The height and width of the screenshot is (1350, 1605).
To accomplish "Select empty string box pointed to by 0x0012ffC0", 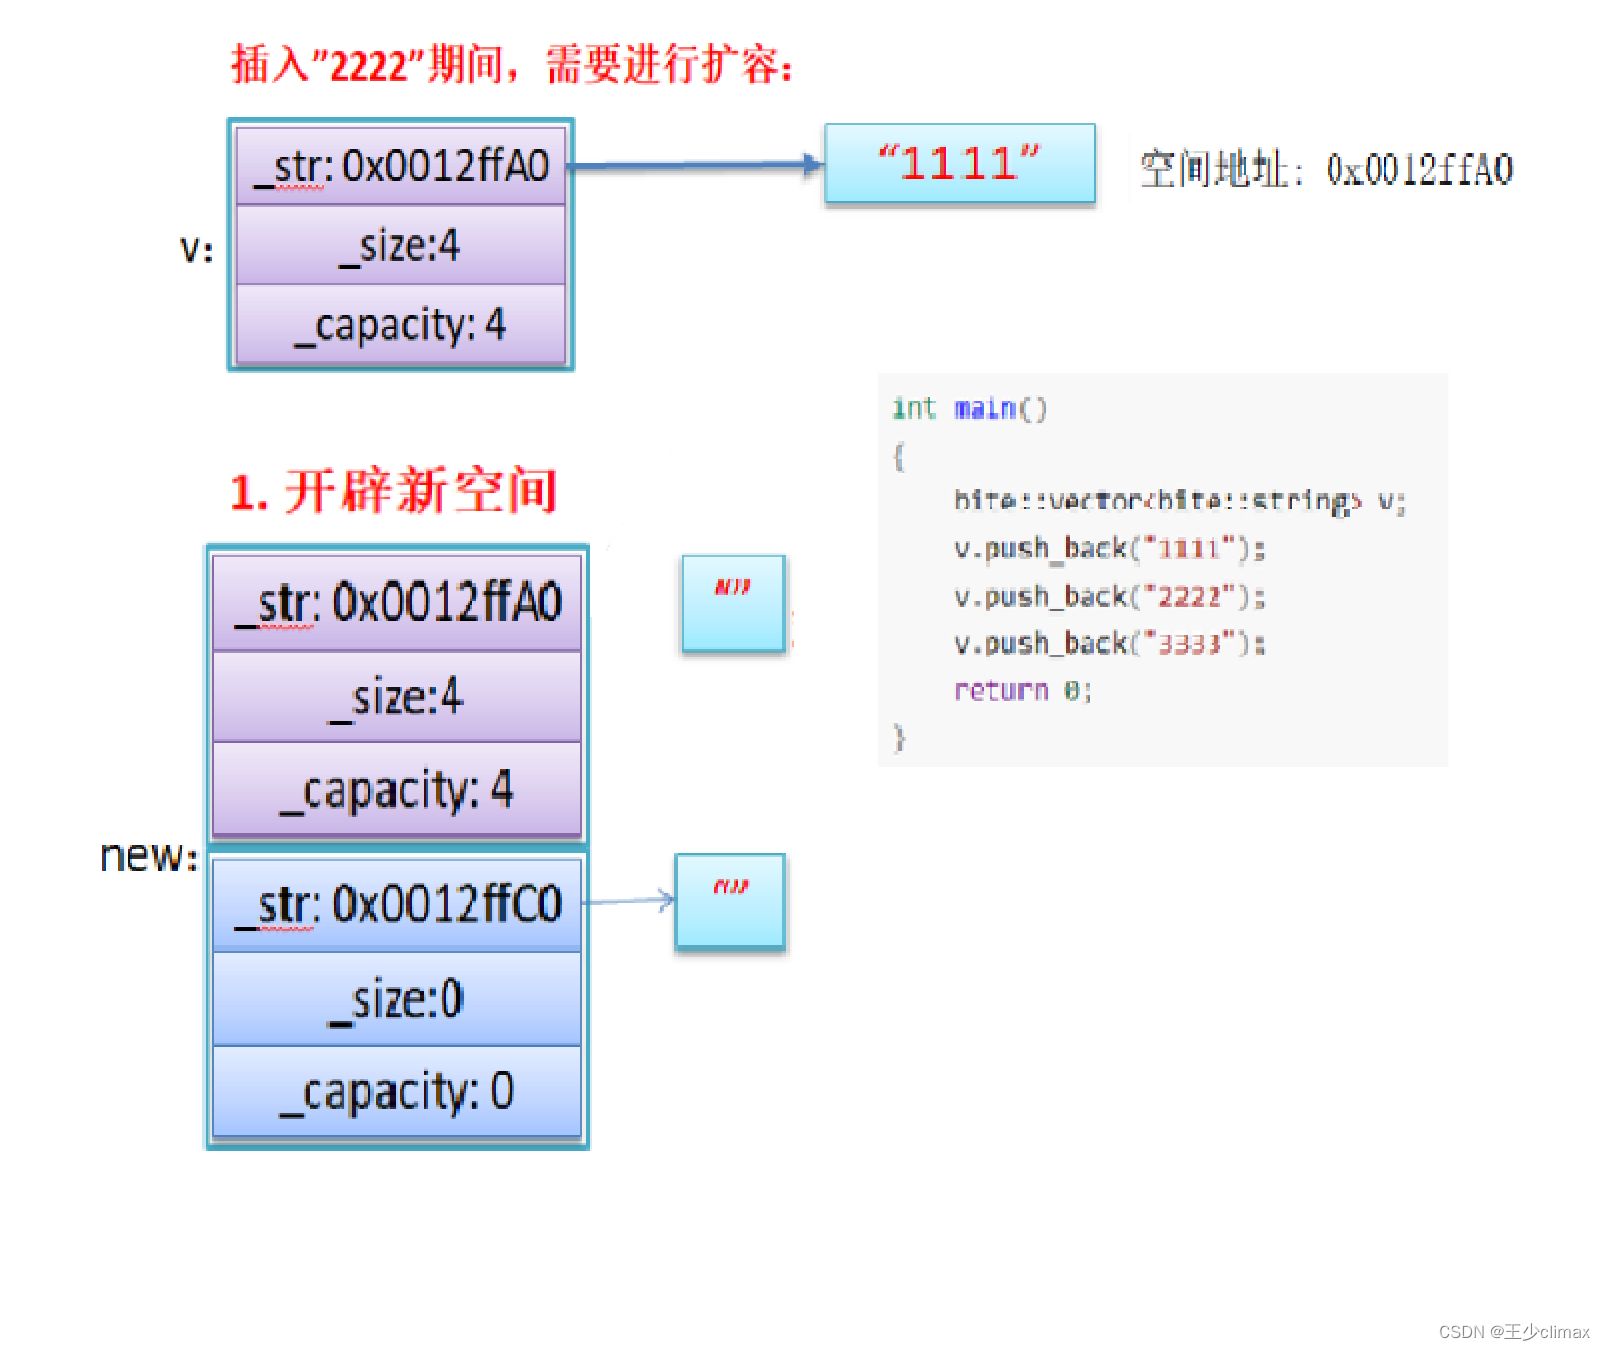I will click(730, 902).
